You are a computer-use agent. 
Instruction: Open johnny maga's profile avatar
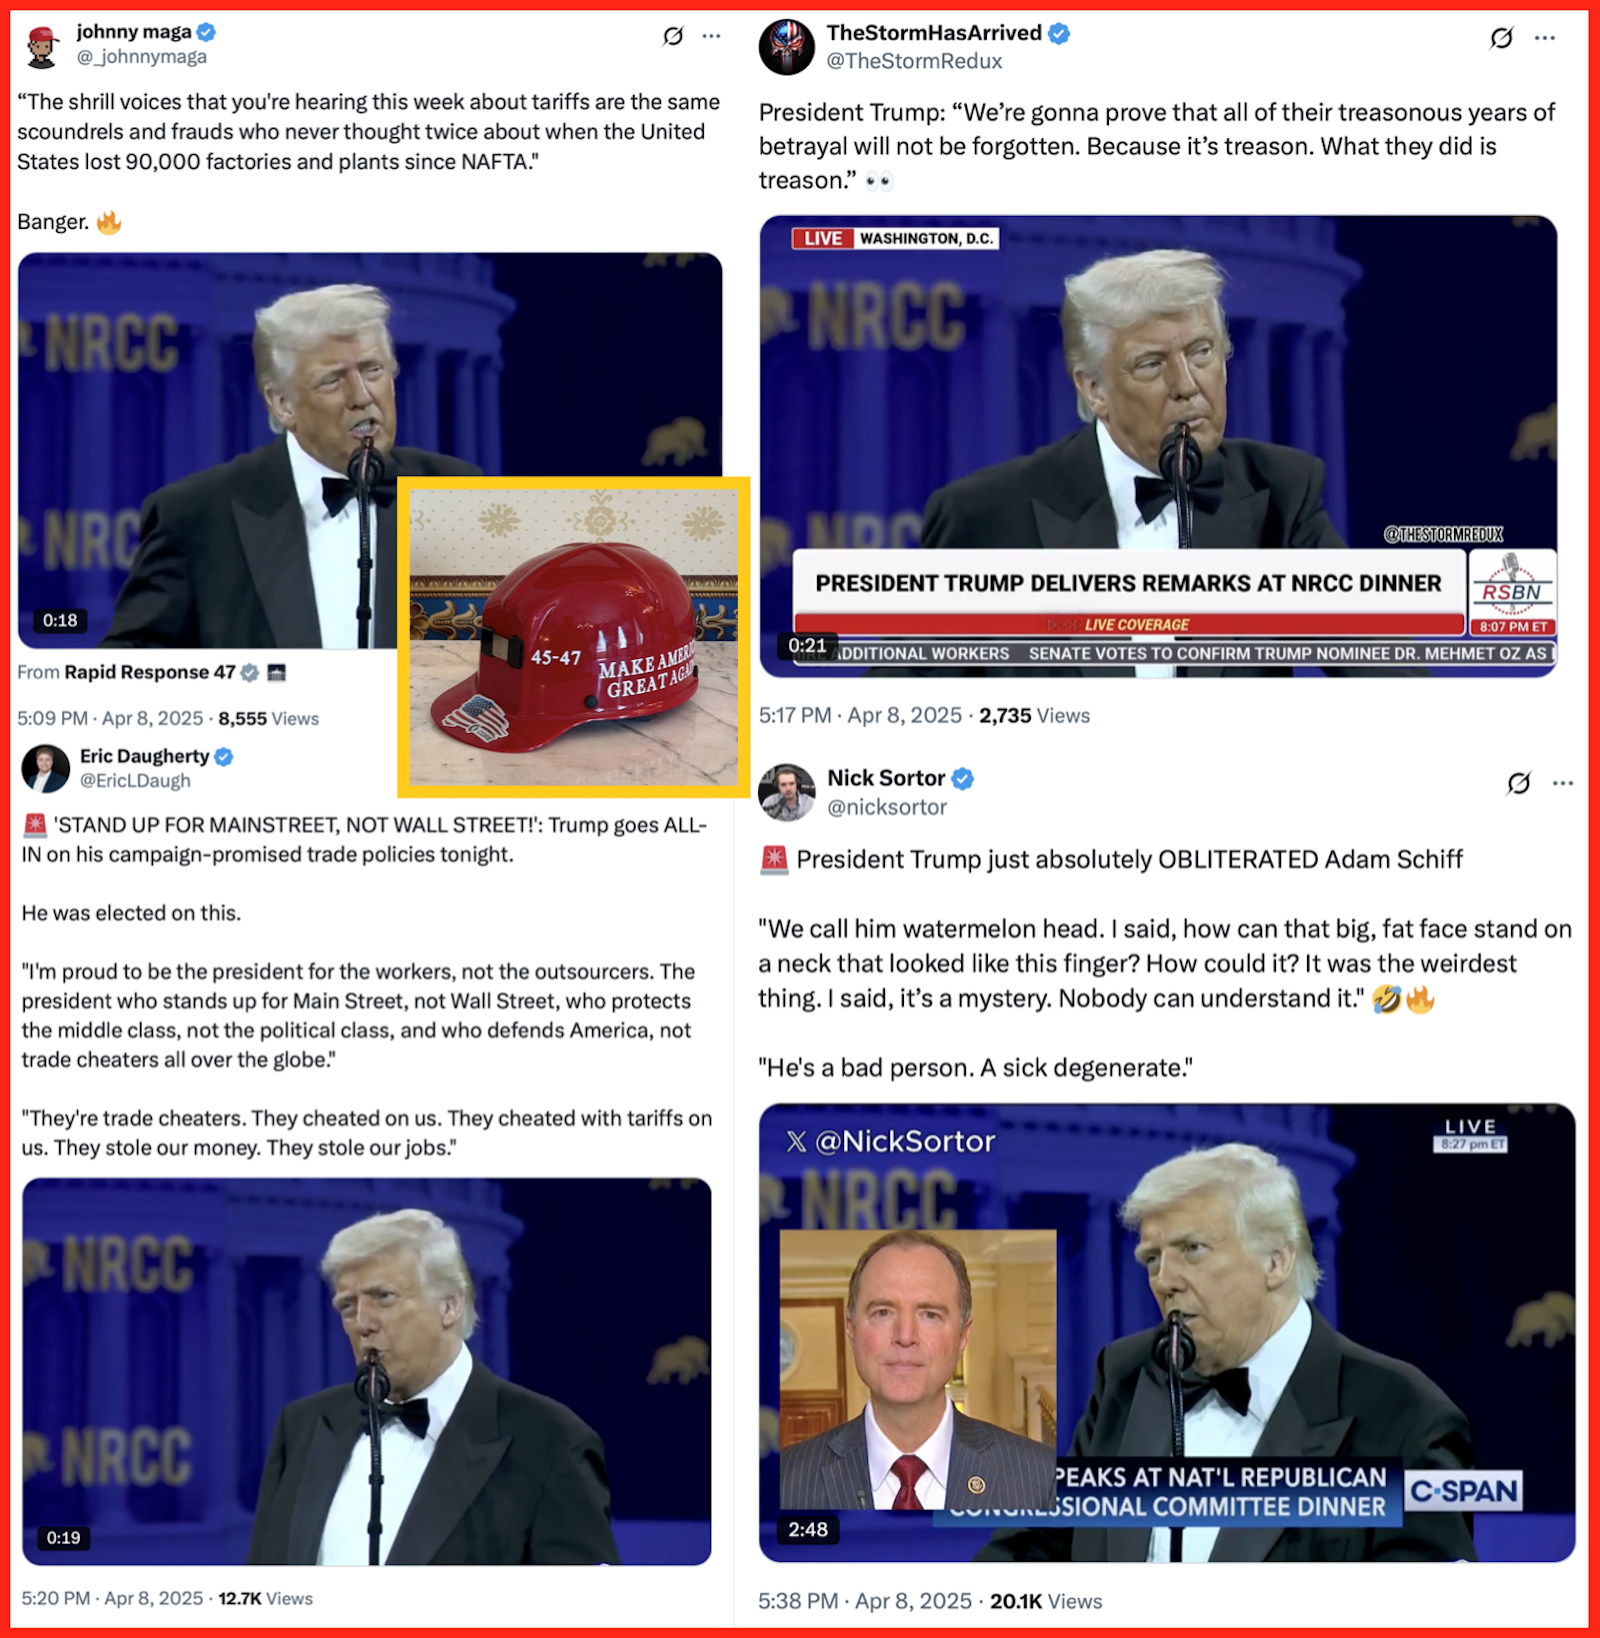(42, 45)
